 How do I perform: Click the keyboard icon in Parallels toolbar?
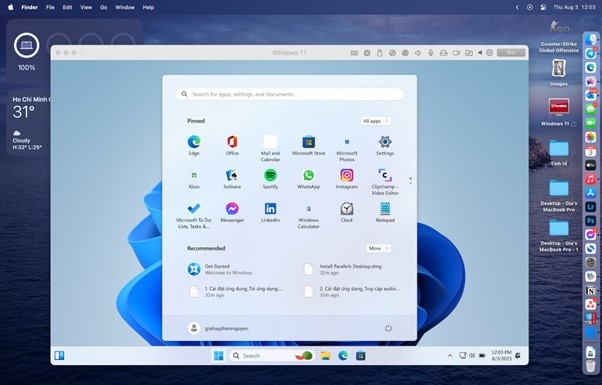pyautogui.click(x=354, y=53)
